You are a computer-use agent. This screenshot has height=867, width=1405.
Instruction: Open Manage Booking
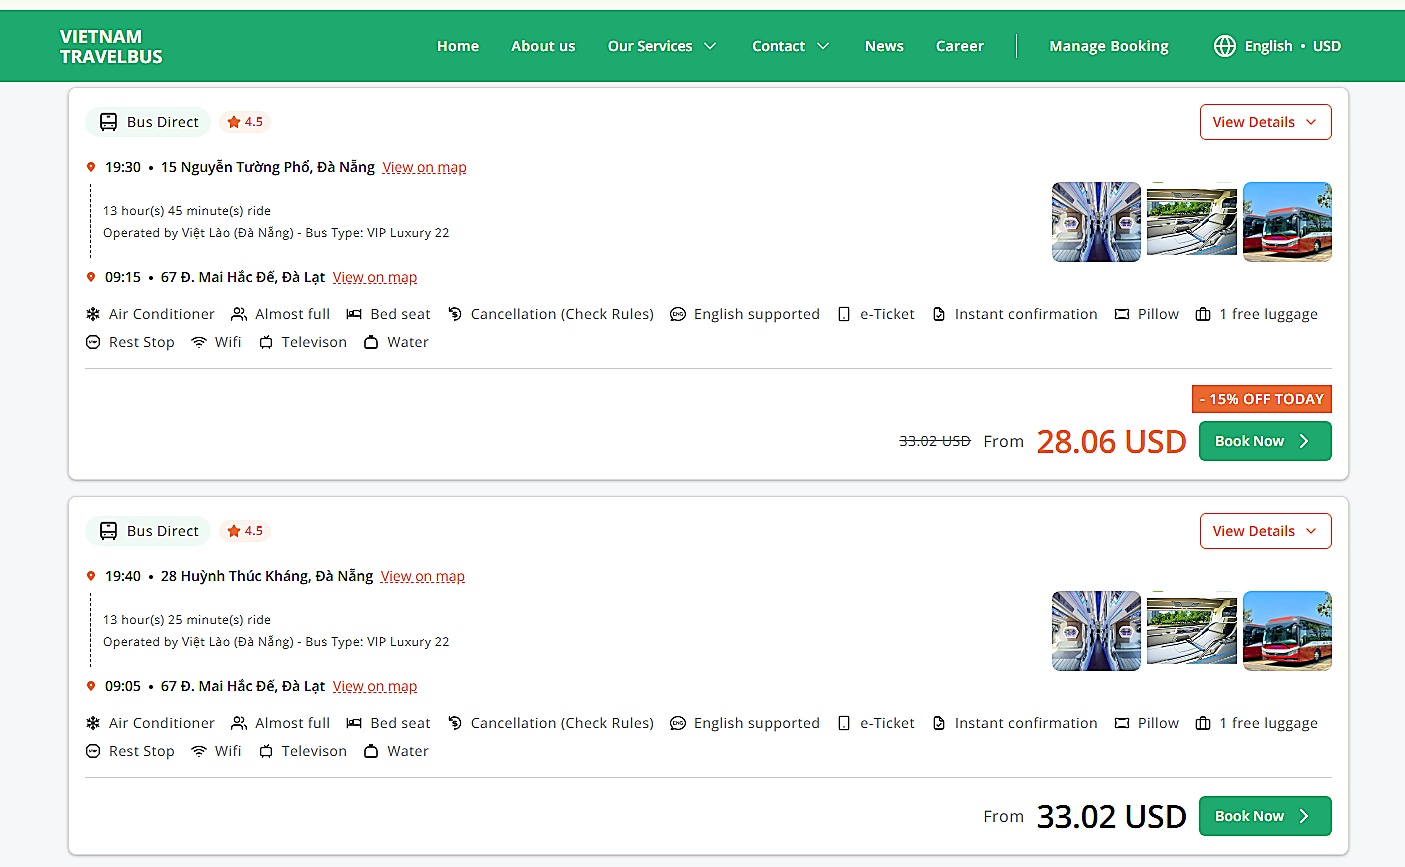[x=1109, y=46]
